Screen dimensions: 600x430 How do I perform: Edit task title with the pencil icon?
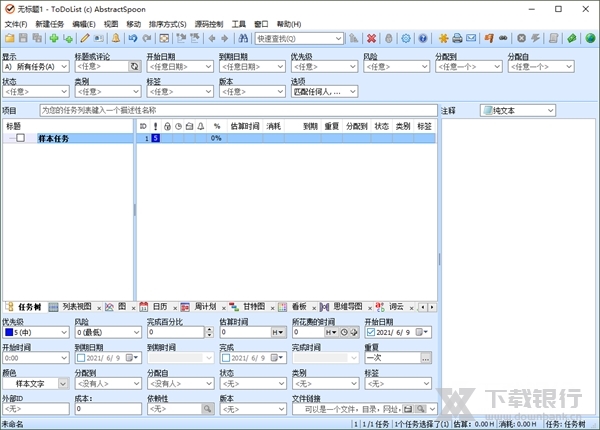[85, 38]
